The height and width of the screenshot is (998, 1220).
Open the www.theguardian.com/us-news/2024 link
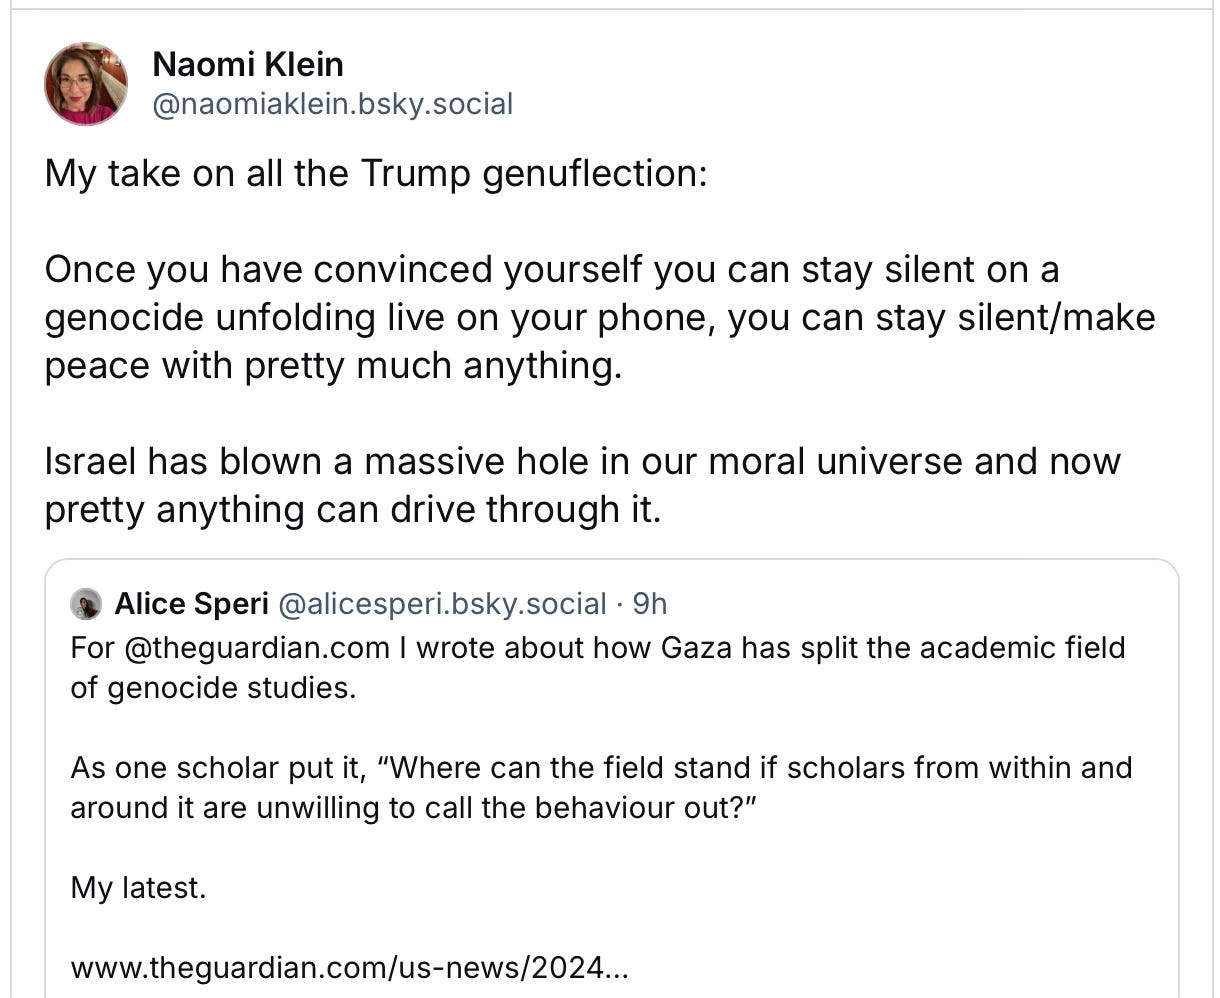(x=351, y=968)
